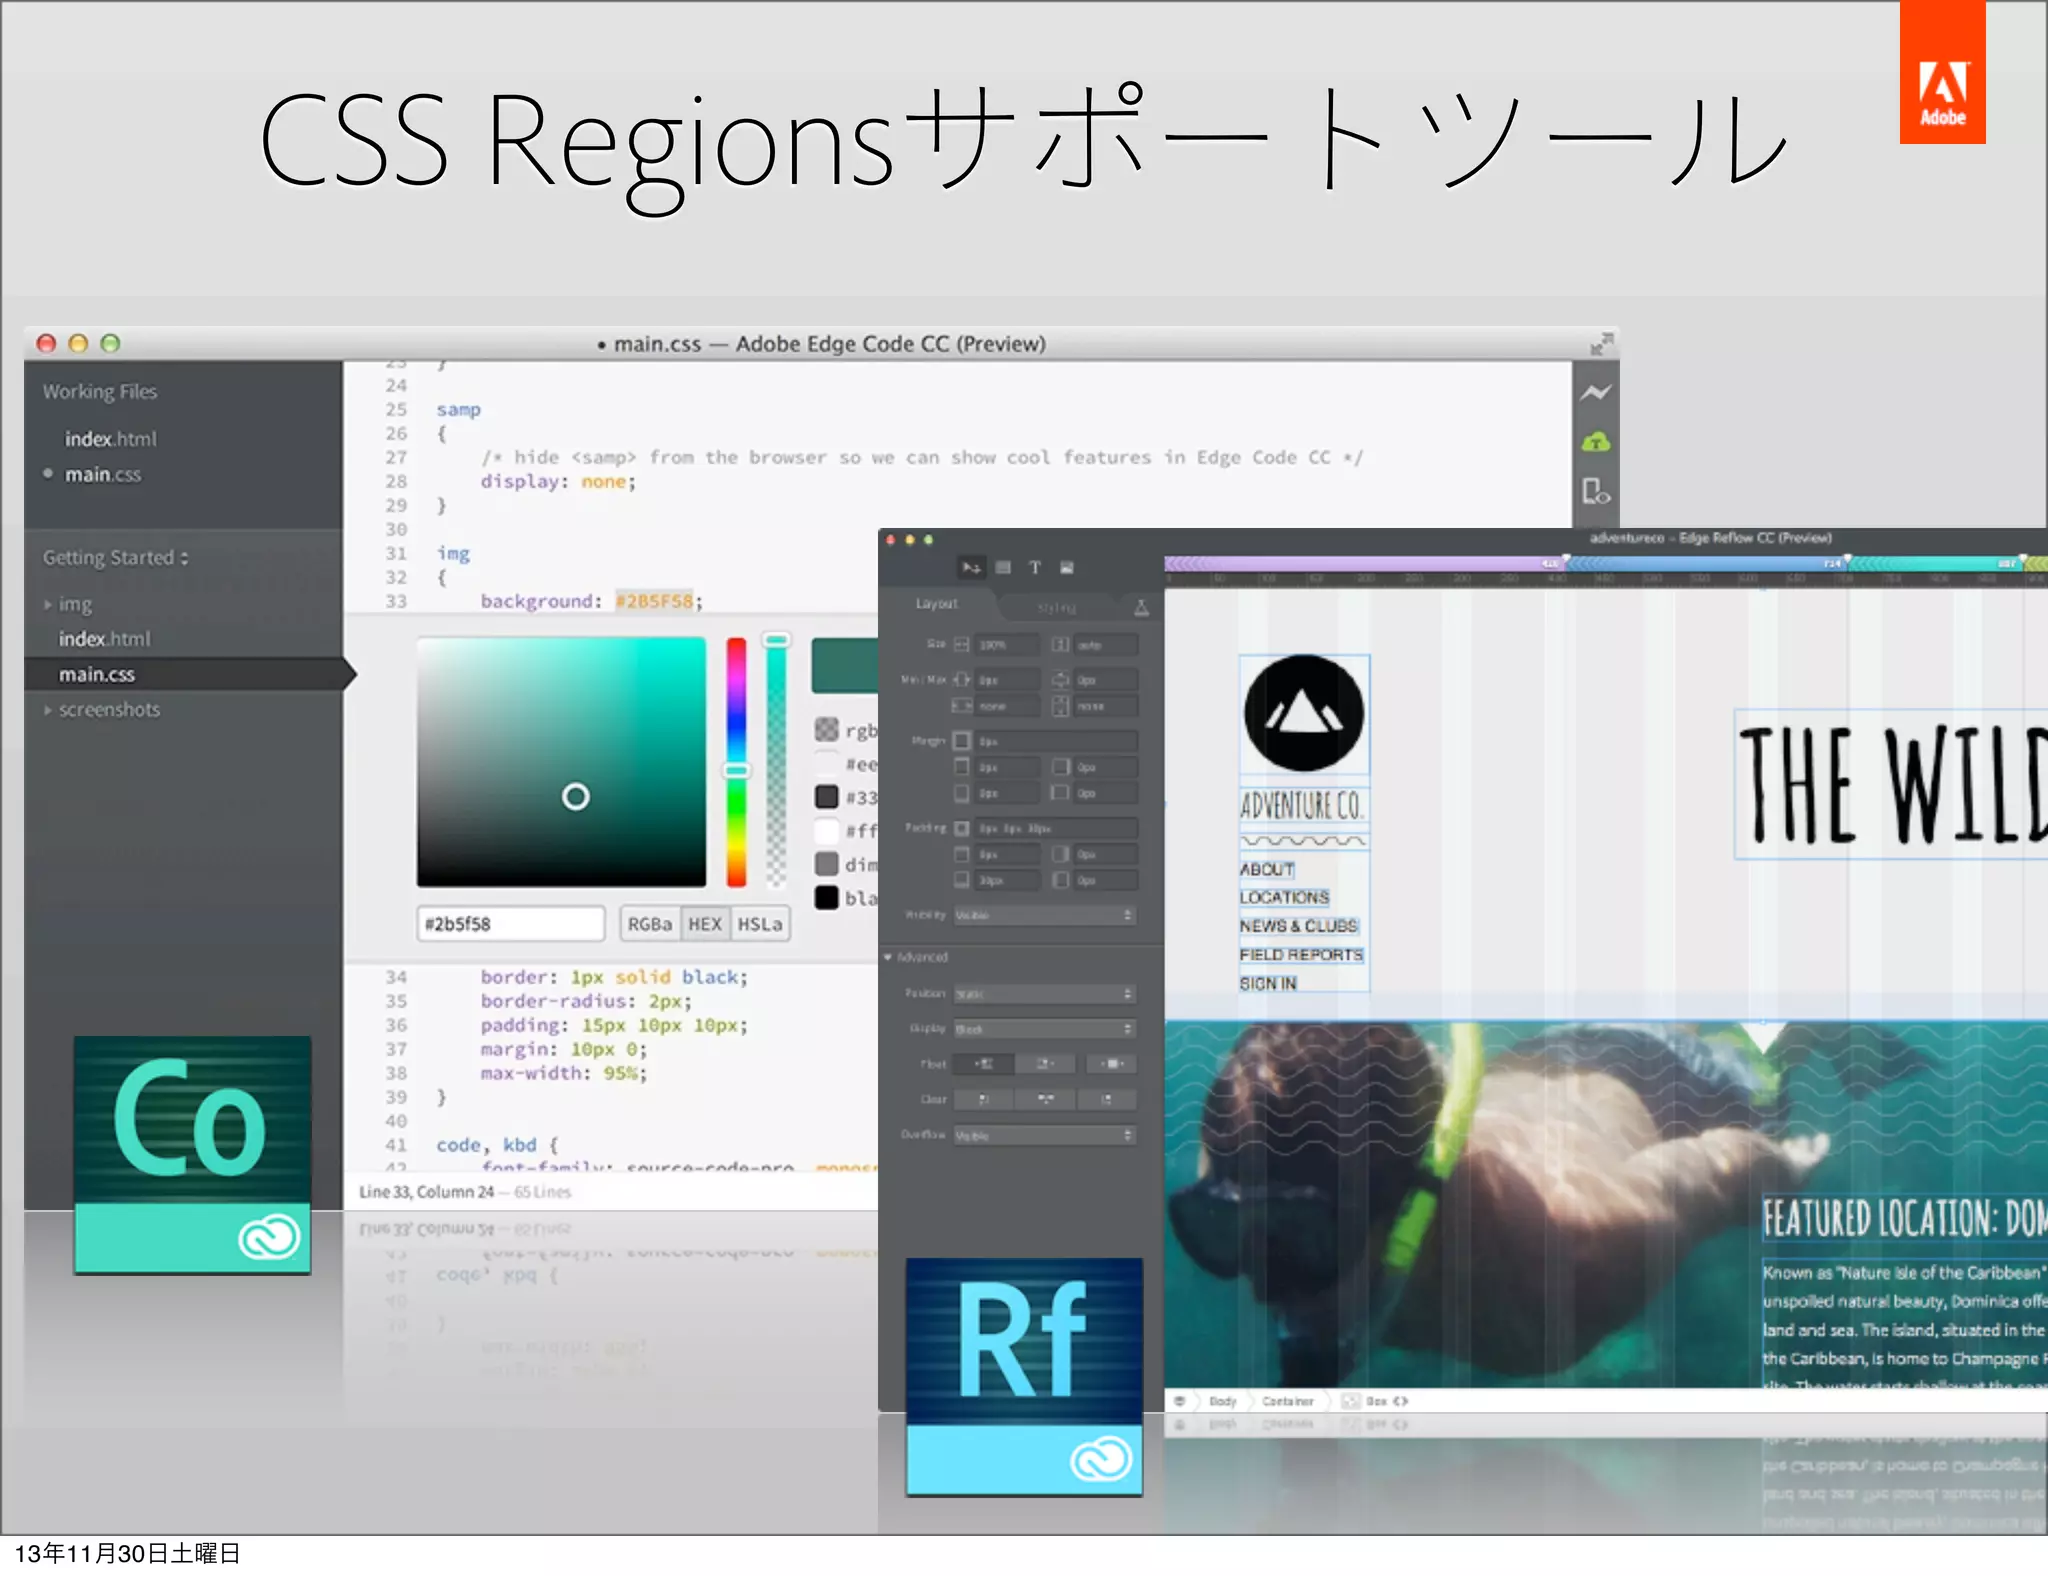Image resolution: width=2048 pixels, height=1576 pixels.
Task: Set Clear to left
Action: (984, 1100)
